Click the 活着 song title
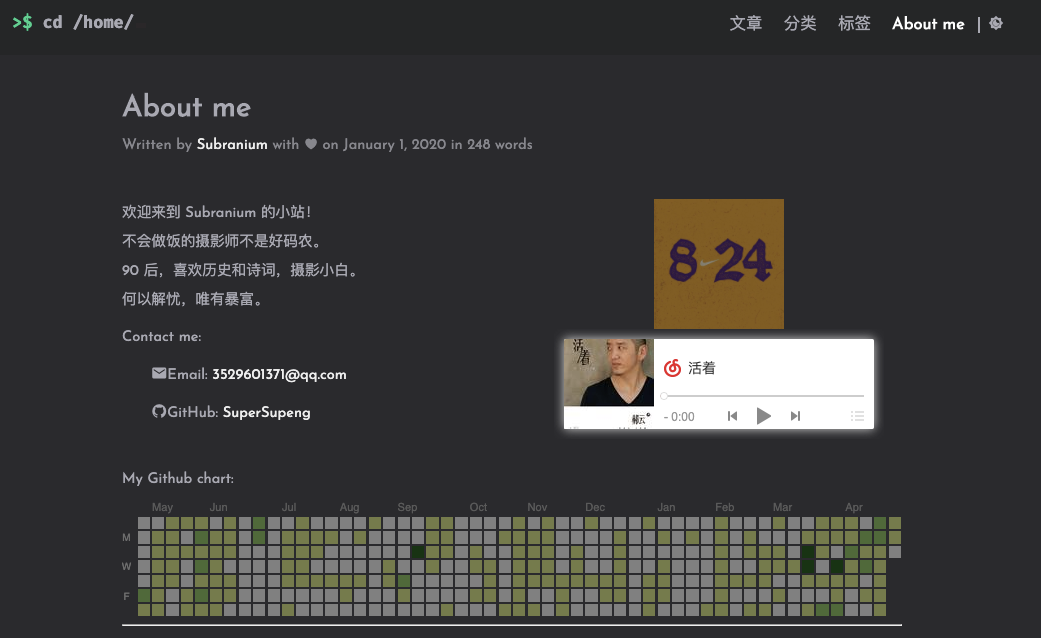 point(702,368)
